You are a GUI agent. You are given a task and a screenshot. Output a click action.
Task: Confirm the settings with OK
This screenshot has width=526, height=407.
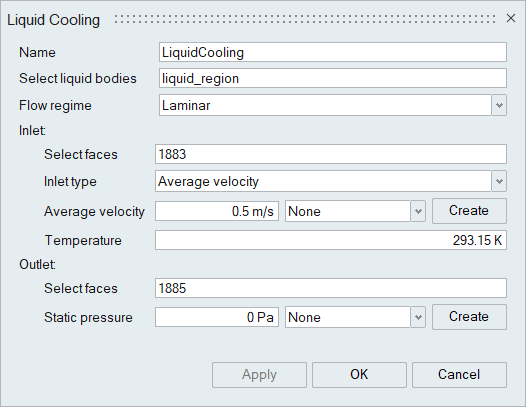359,375
